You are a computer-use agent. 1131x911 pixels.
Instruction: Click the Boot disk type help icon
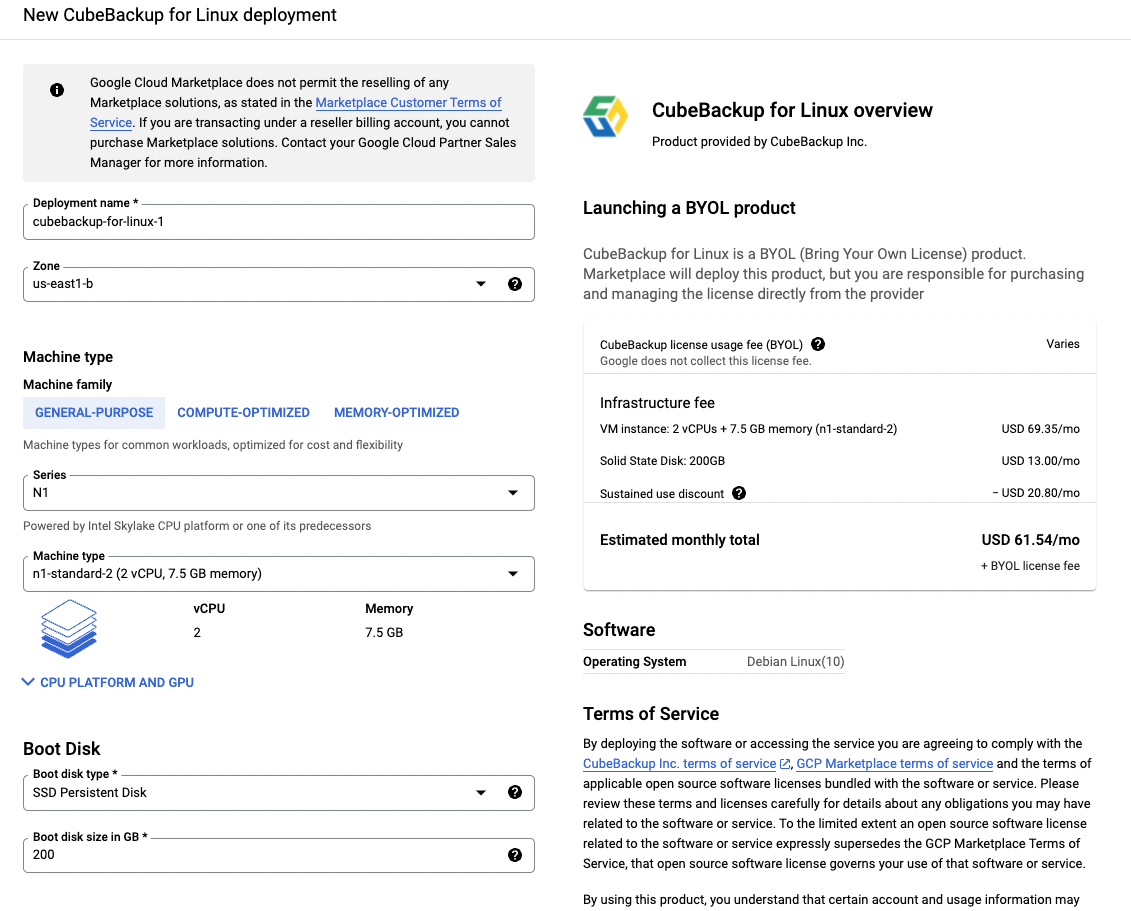[x=514, y=792]
